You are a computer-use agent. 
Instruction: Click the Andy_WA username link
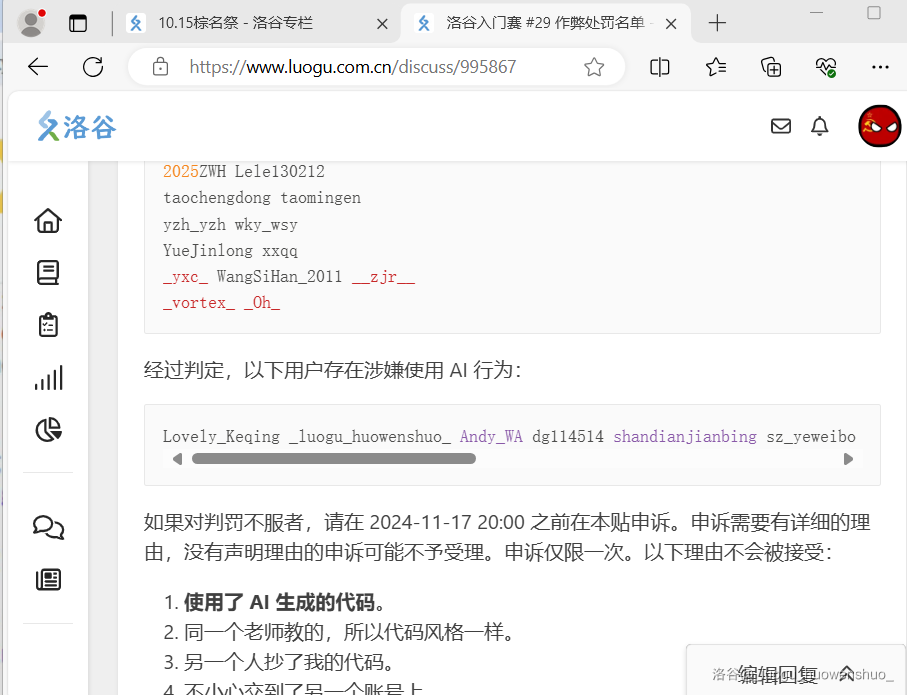[x=491, y=437]
